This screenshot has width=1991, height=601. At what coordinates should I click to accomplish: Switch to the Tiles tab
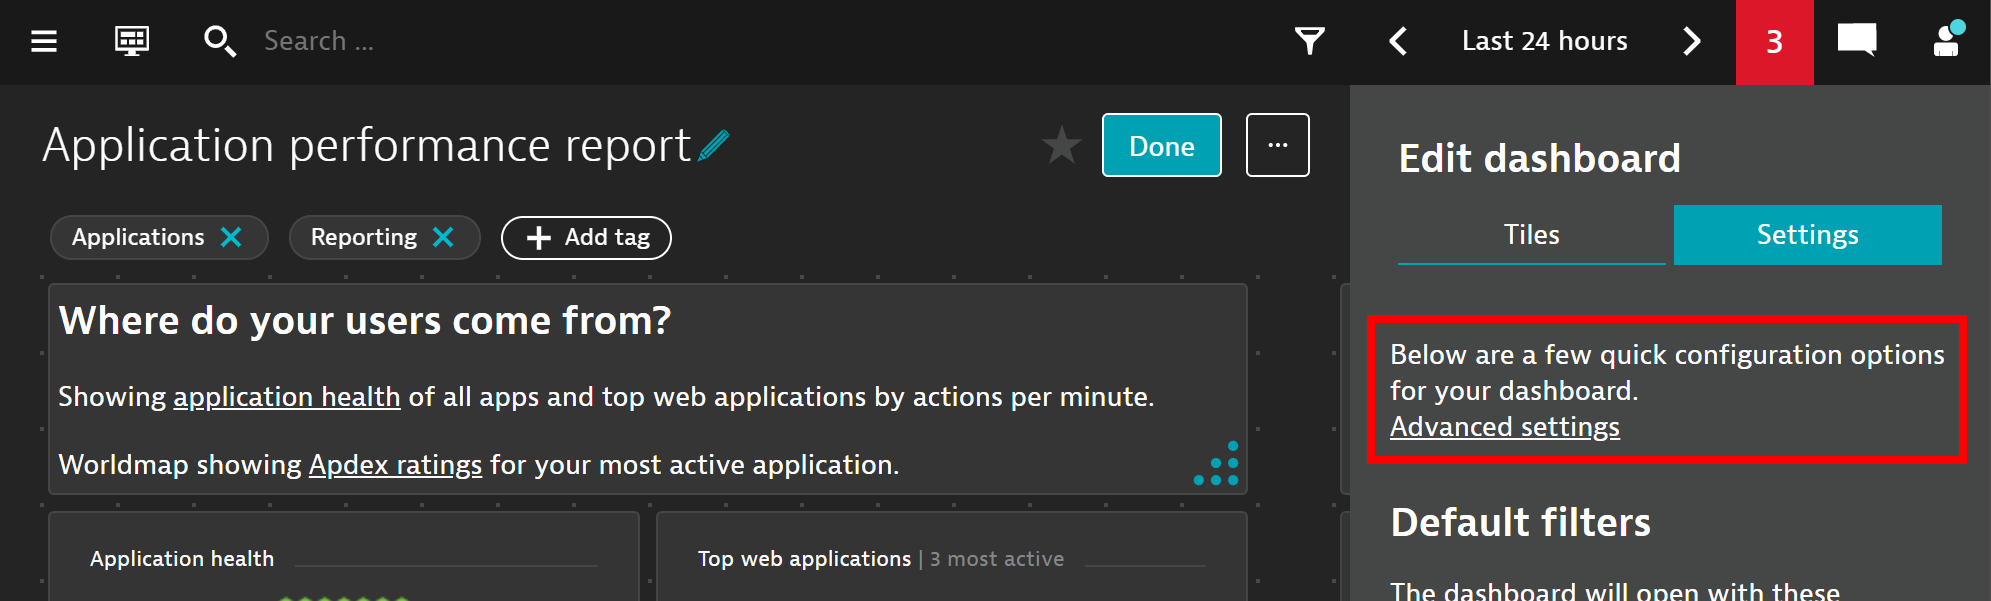click(1532, 235)
